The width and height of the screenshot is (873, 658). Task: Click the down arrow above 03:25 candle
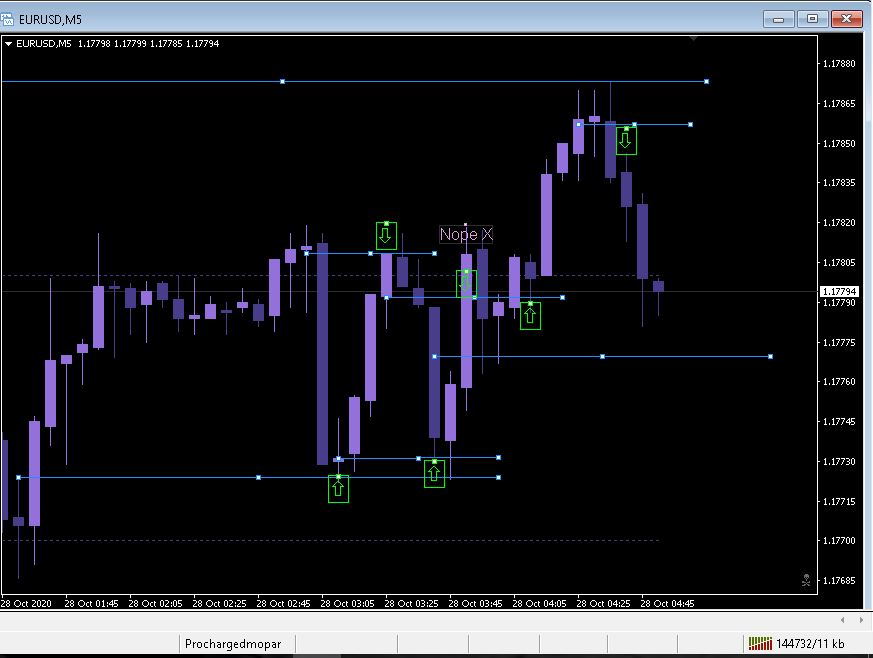point(386,236)
